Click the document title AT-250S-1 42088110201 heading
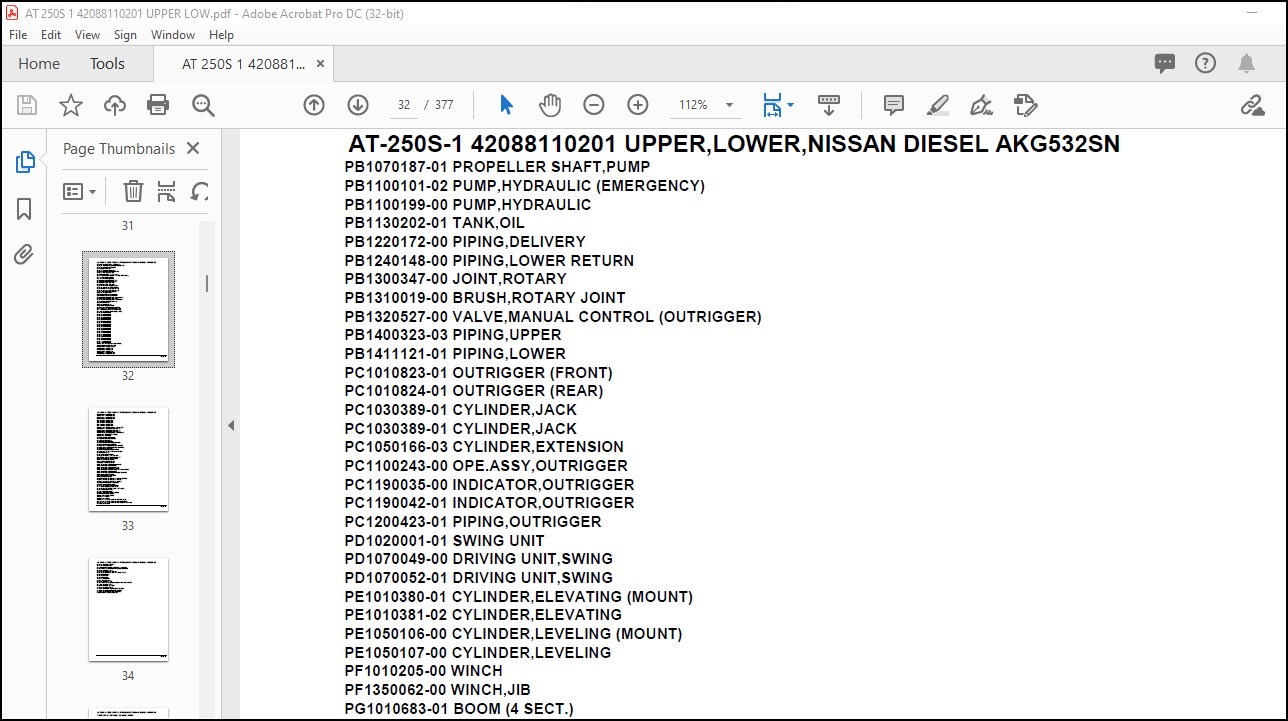Image resolution: width=1288 pixels, height=721 pixels. tap(734, 144)
